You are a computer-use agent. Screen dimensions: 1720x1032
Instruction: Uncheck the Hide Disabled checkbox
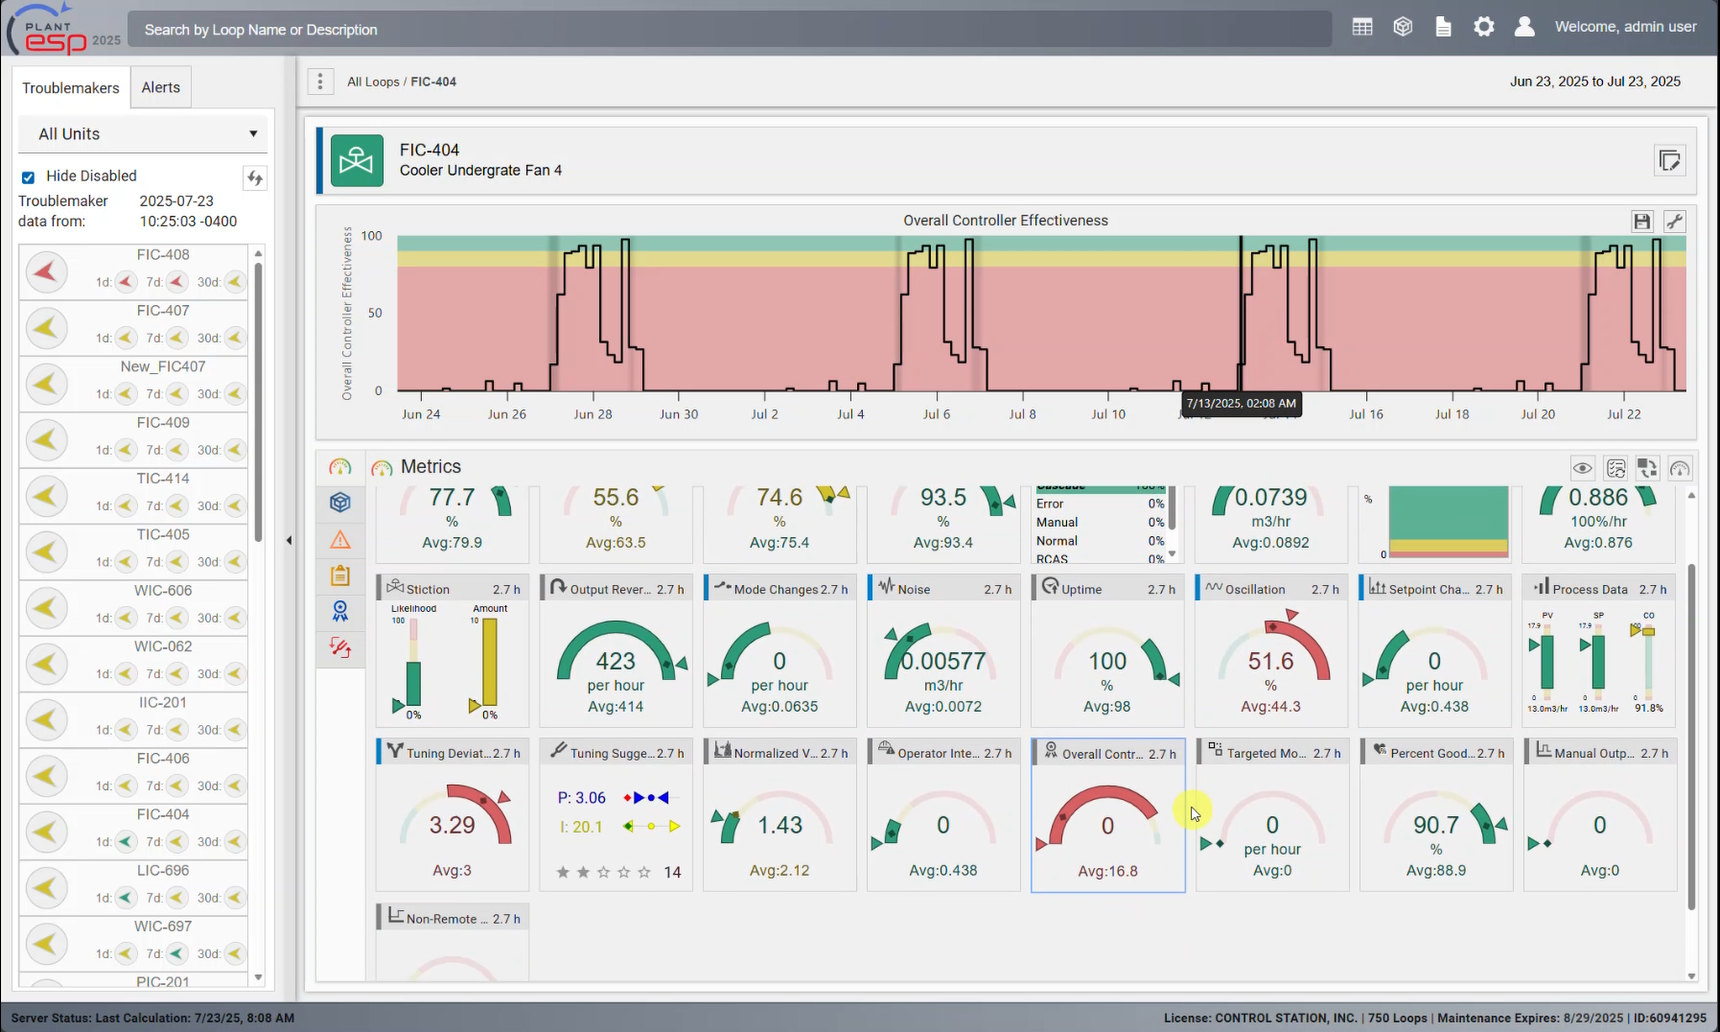coord(28,177)
